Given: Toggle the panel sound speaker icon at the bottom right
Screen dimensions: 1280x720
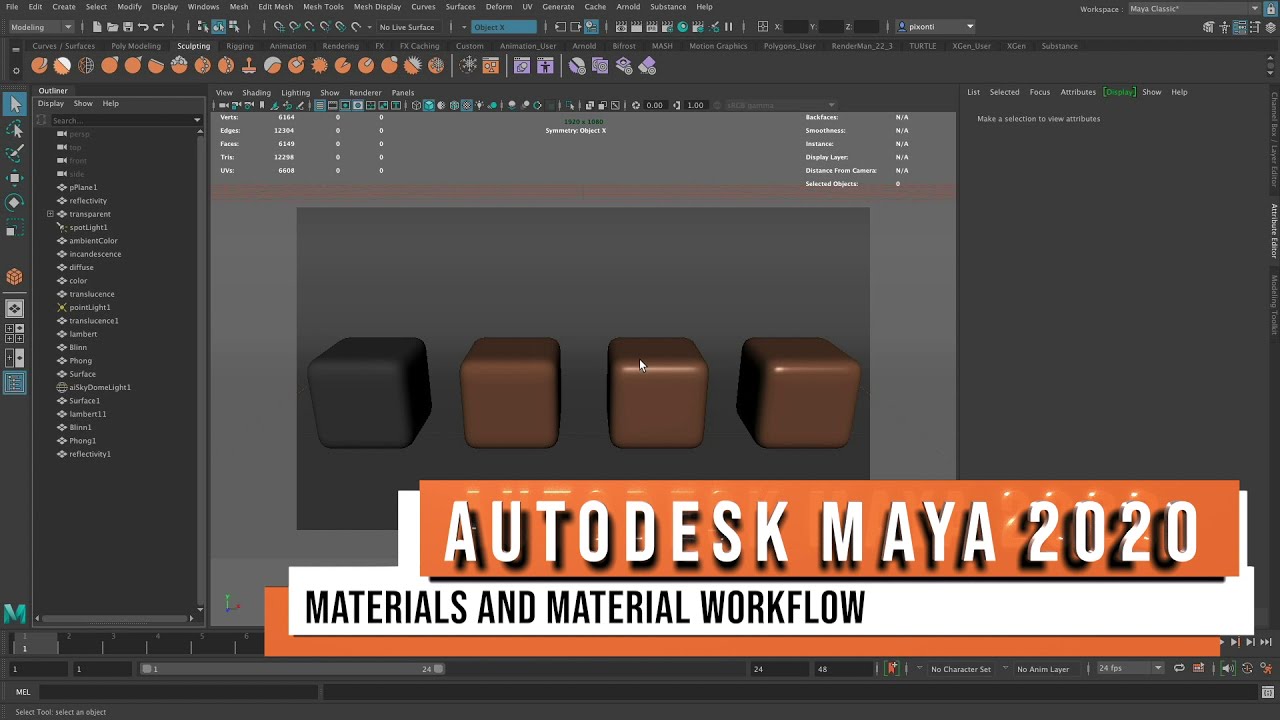Looking at the screenshot, I should 1227,668.
